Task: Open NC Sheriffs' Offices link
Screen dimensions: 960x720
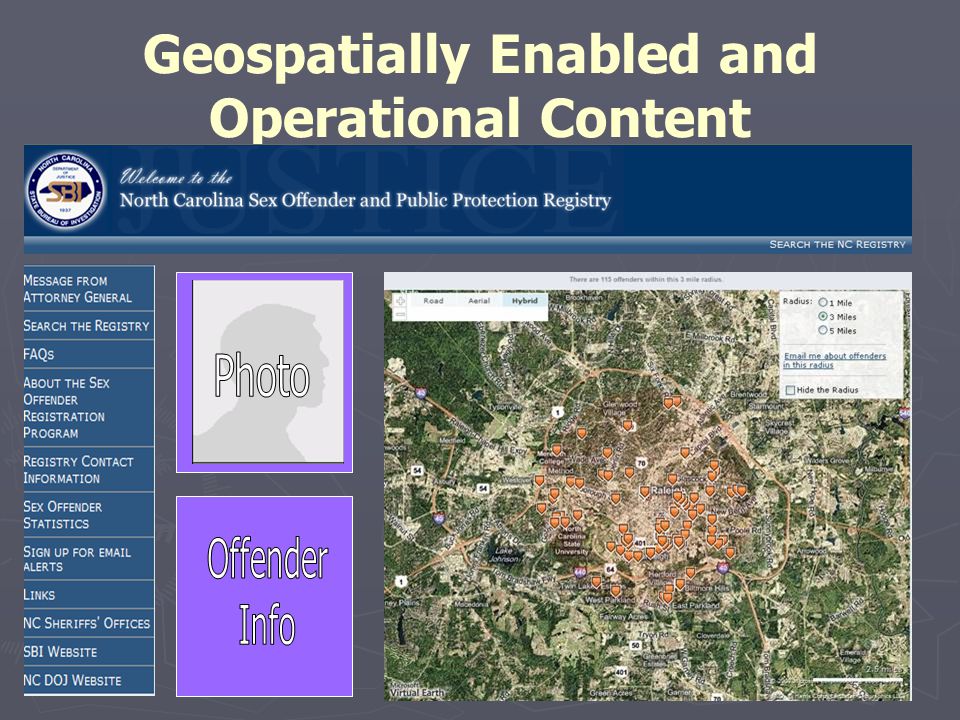Action: [89, 623]
